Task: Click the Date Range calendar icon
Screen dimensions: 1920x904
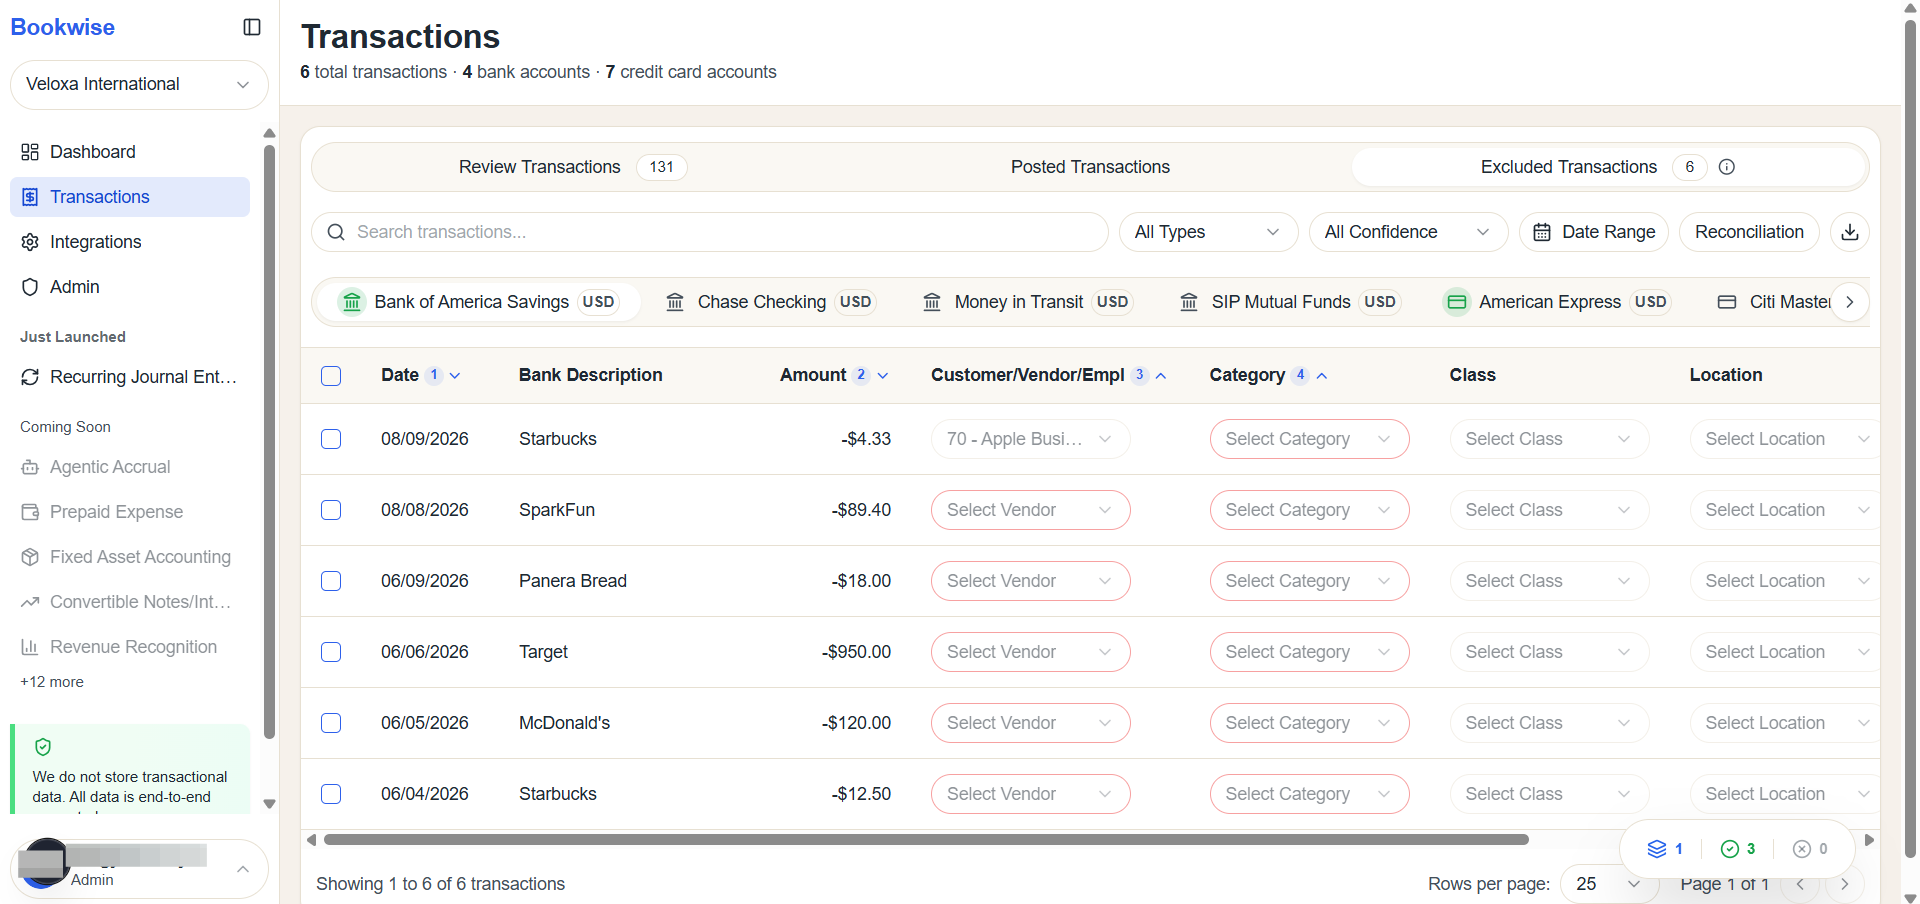Action: click(1542, 232)
